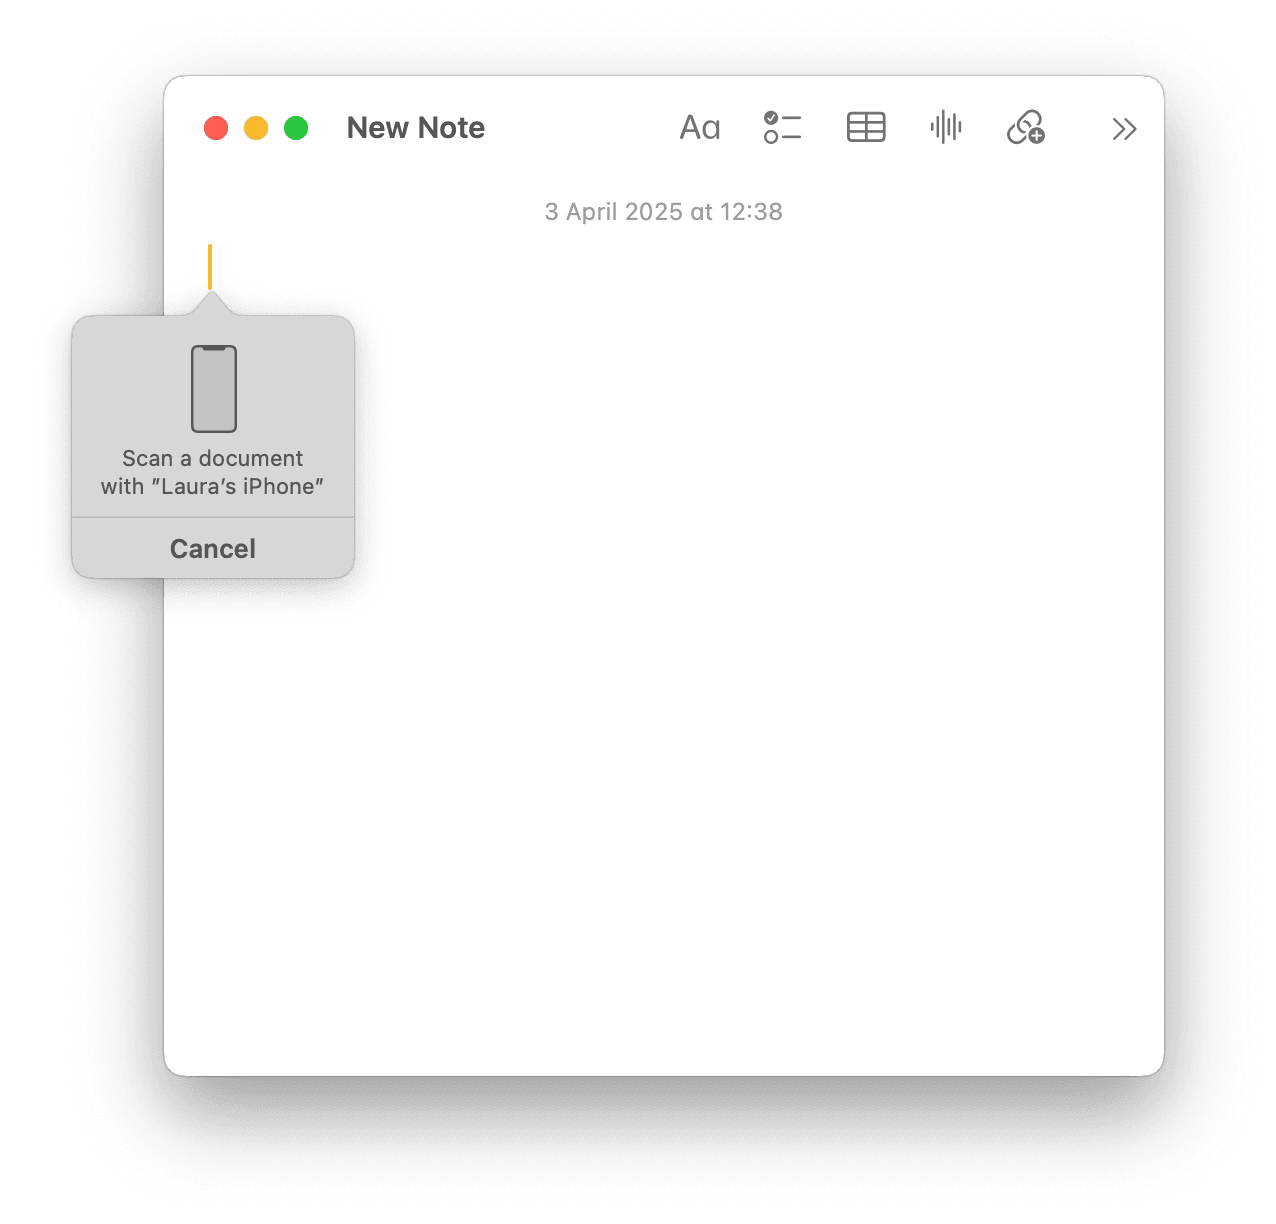Add a table to the note
Image resolution: width=1276 pixels, height=1224 pixels.
865,128
